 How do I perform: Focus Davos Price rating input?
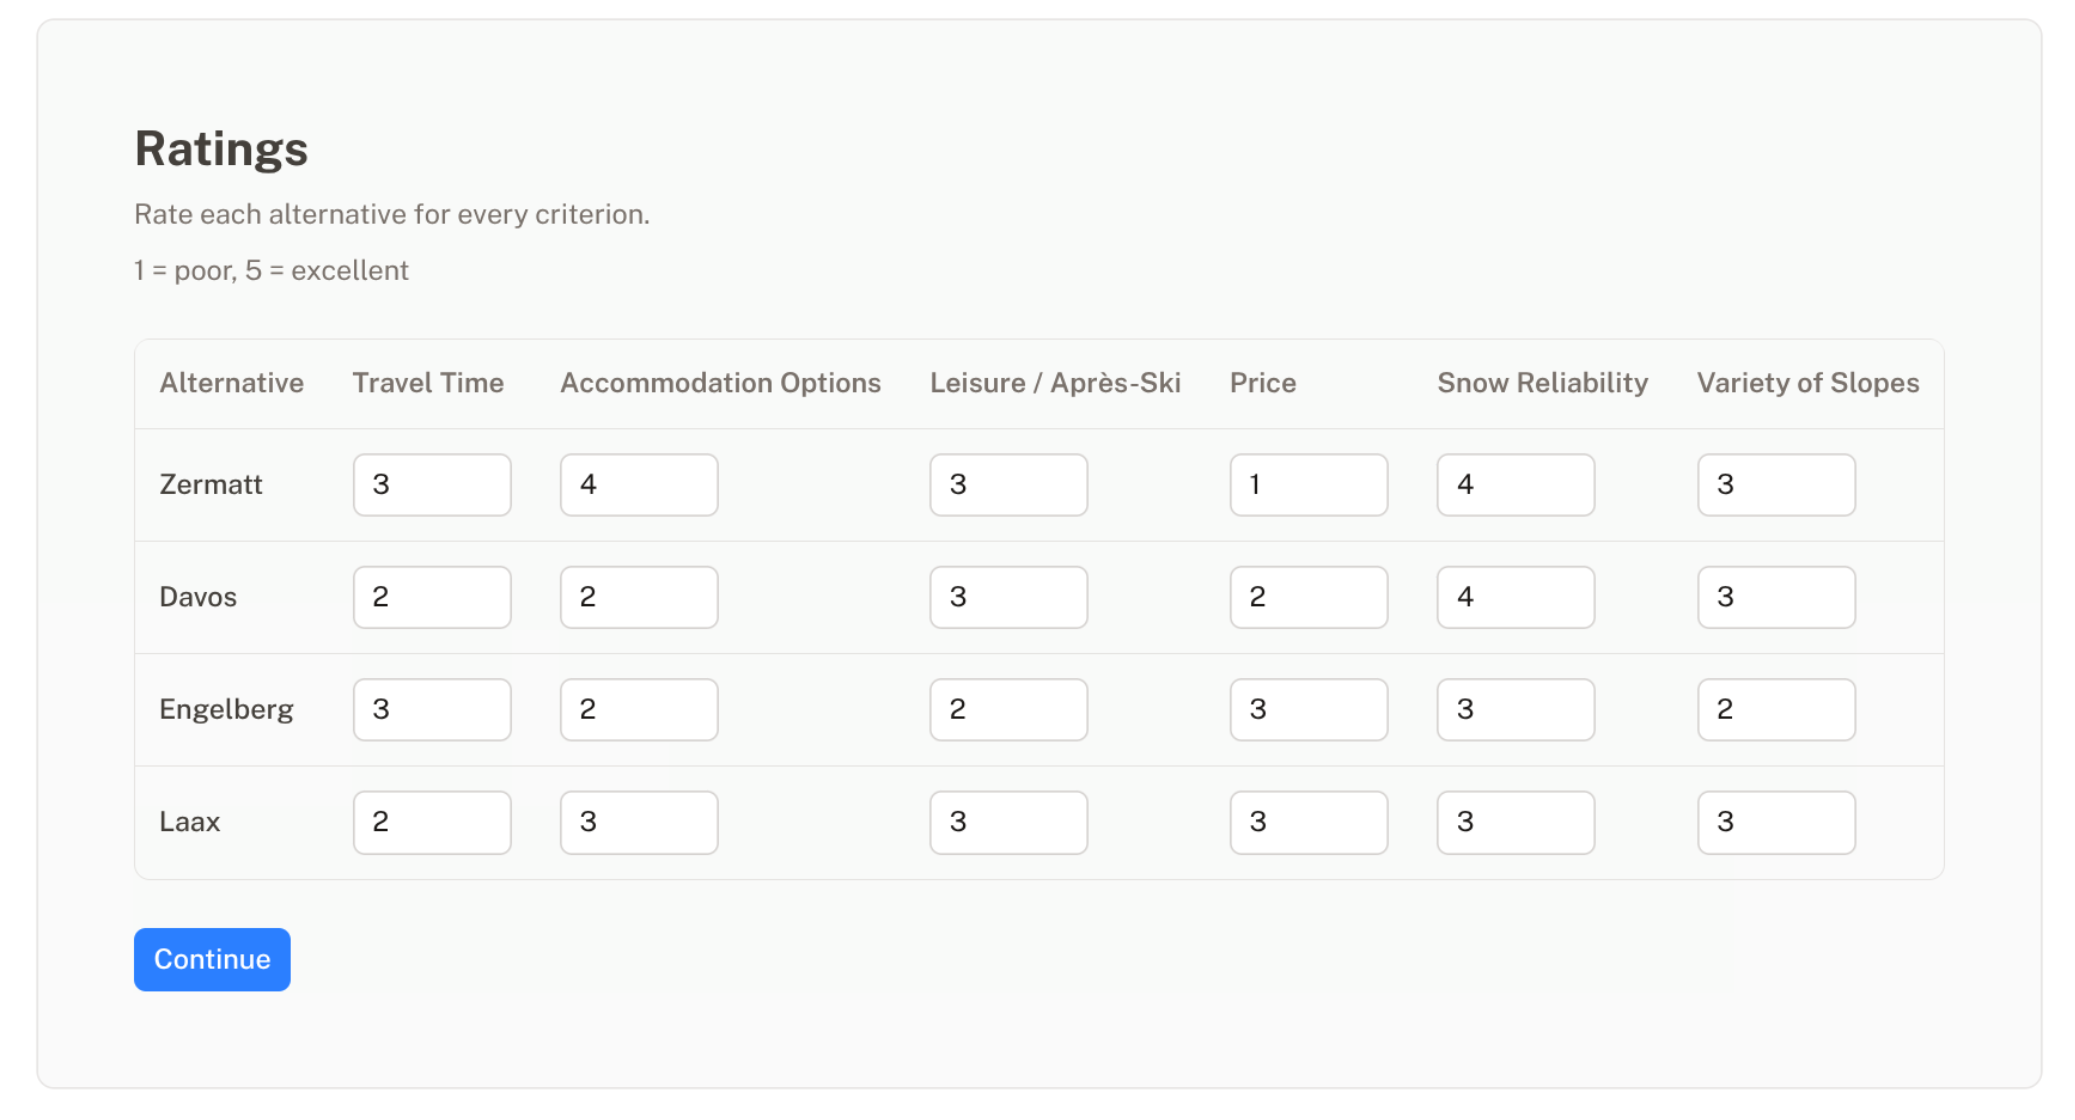click(x=1308, y=597)
